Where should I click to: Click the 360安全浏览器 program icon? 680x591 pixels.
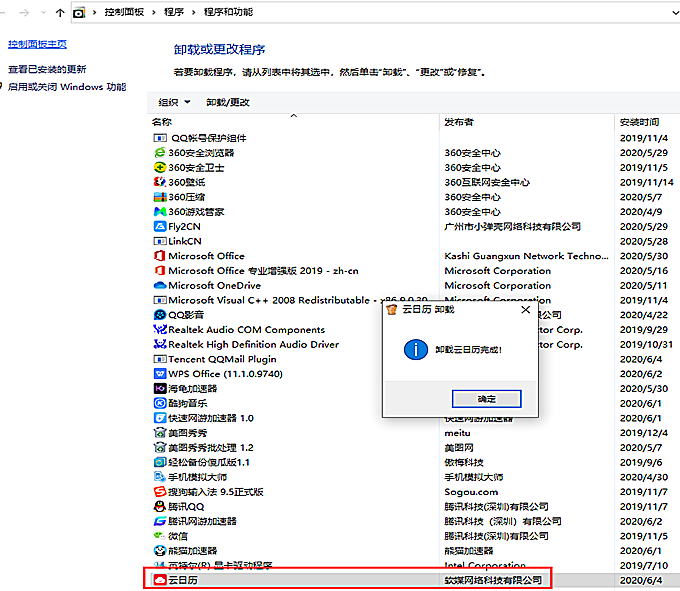tap(160, 153)
